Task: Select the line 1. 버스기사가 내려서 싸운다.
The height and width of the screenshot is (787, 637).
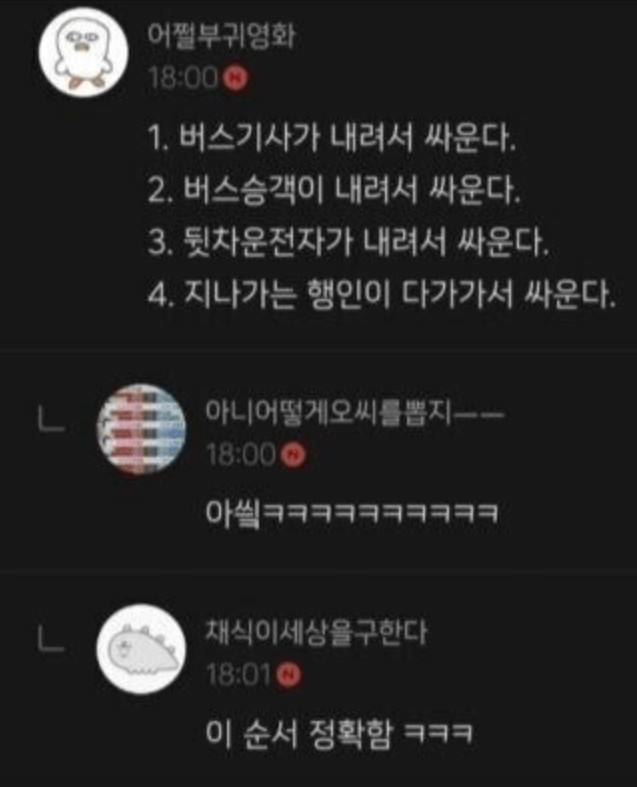Action: (x=332, y=137)
